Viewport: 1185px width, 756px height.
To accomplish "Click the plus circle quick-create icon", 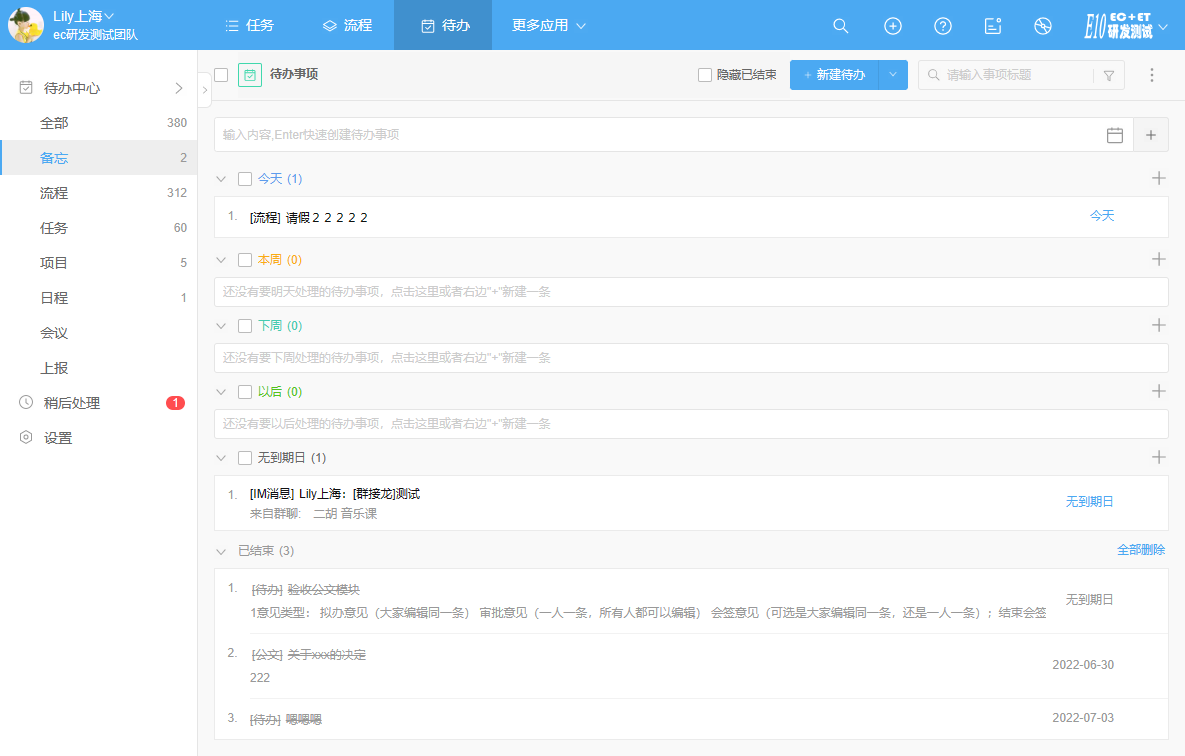I will click(x=893, y=26).
